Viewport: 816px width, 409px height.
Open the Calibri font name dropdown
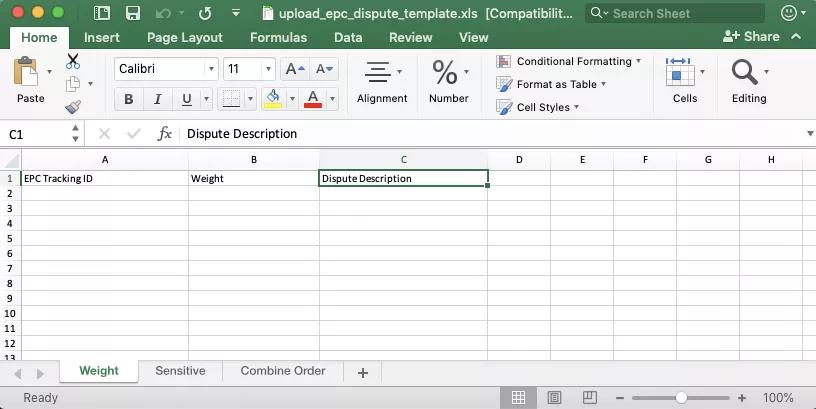(211, 69)
